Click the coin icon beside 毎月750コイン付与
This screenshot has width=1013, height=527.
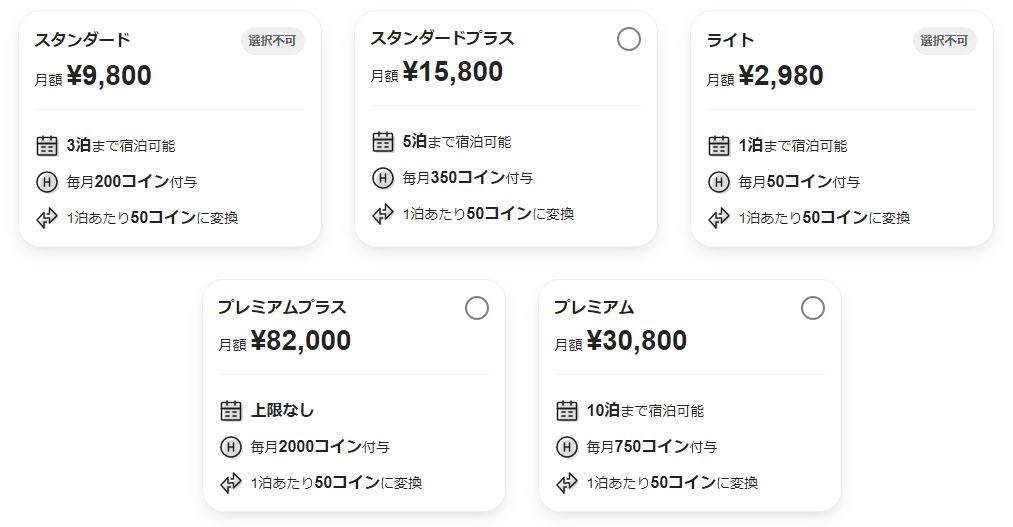pos(567,446)
